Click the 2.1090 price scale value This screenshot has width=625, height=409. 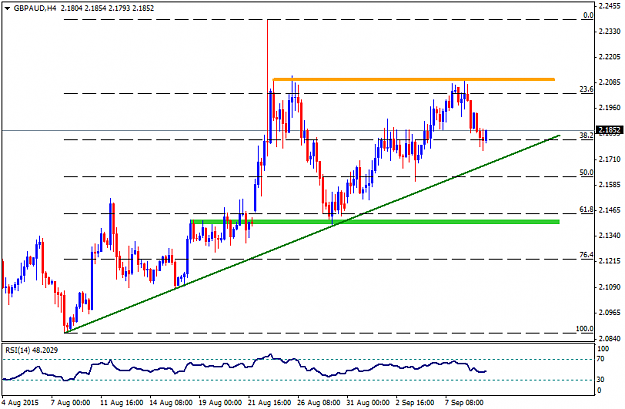coord(610,287)
